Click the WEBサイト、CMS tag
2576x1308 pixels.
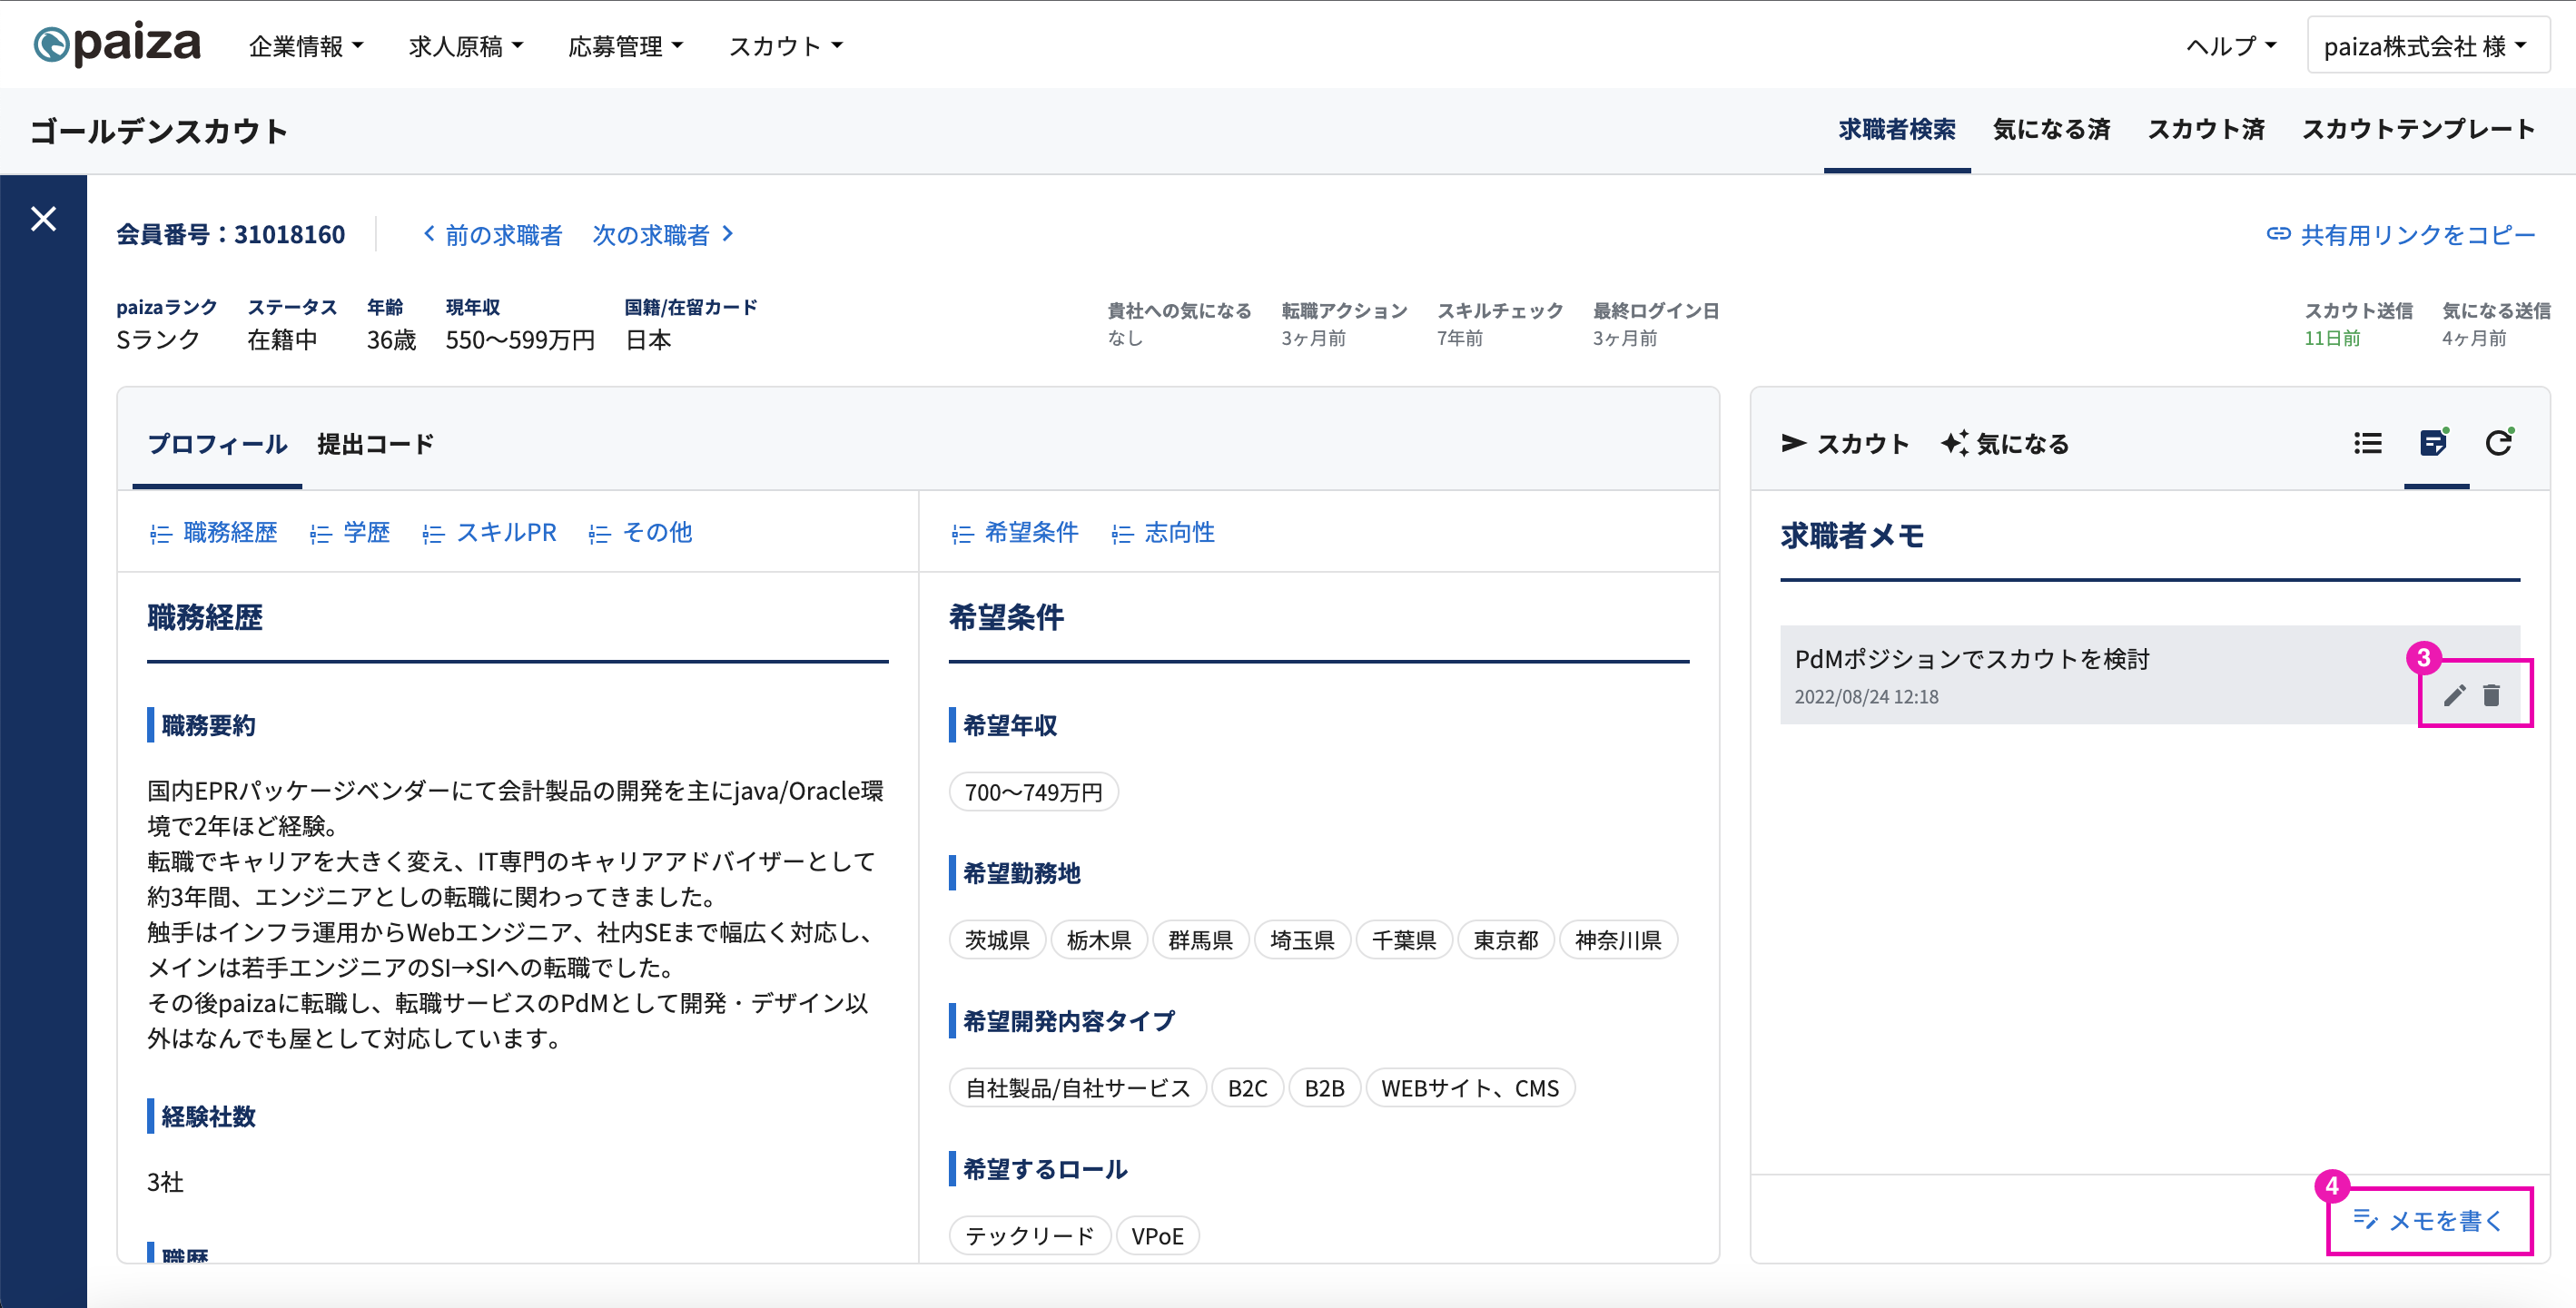click(x=1470, y=1088)
